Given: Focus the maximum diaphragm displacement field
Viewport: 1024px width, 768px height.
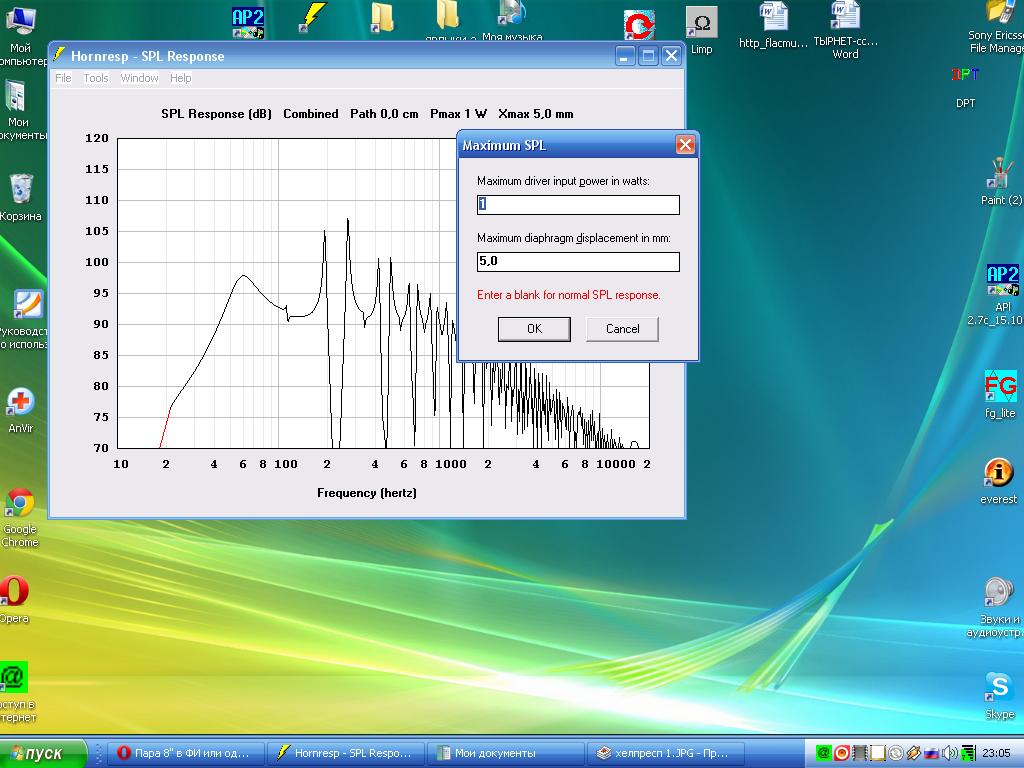Looking at the screenshot, I should tap(578, 261).
